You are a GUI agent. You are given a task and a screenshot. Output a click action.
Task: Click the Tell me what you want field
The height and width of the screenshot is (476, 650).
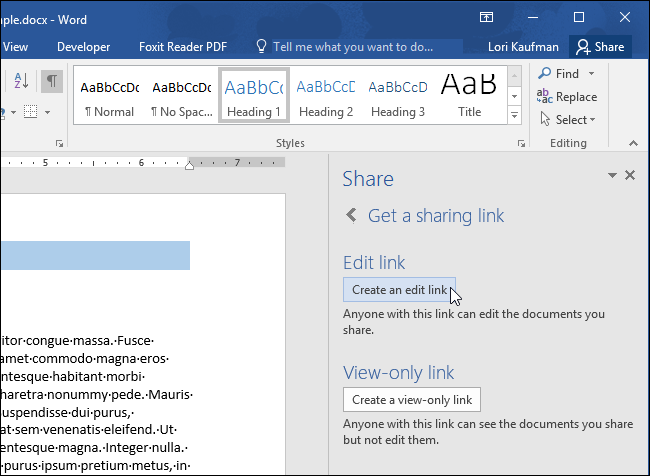pos(352,47)
